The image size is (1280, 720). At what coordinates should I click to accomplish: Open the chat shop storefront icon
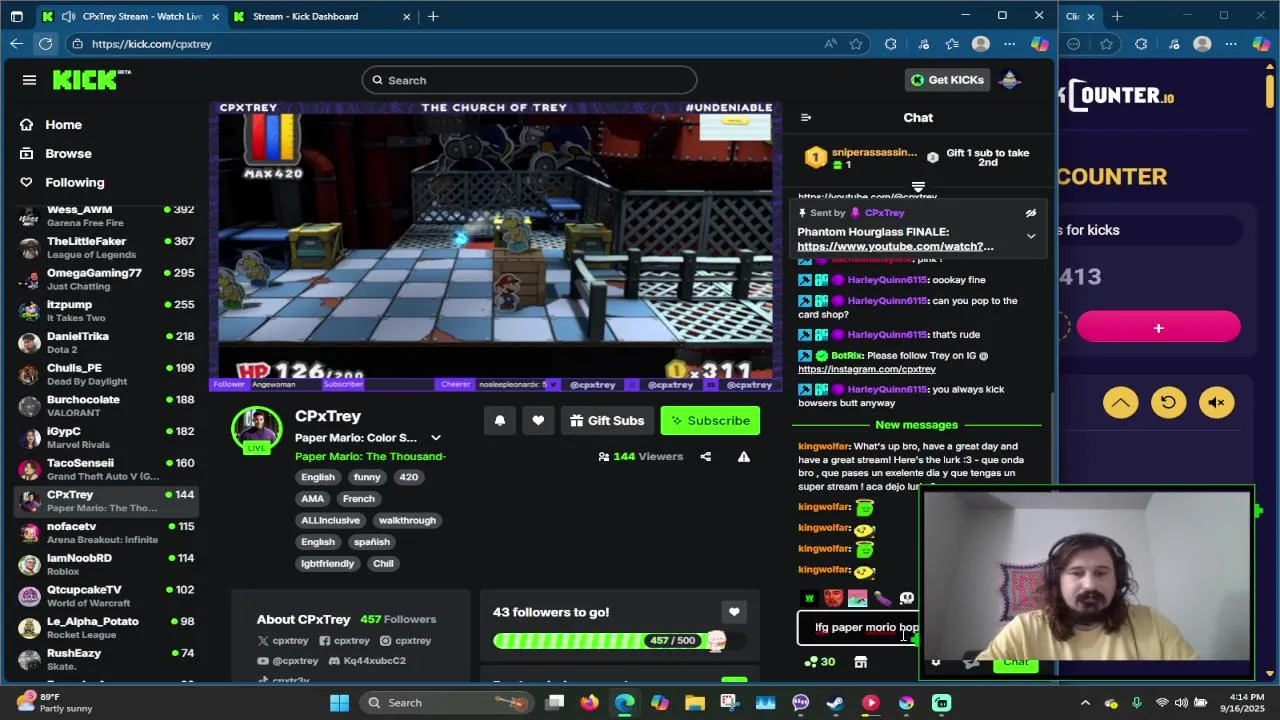click(x=861, y=661)
